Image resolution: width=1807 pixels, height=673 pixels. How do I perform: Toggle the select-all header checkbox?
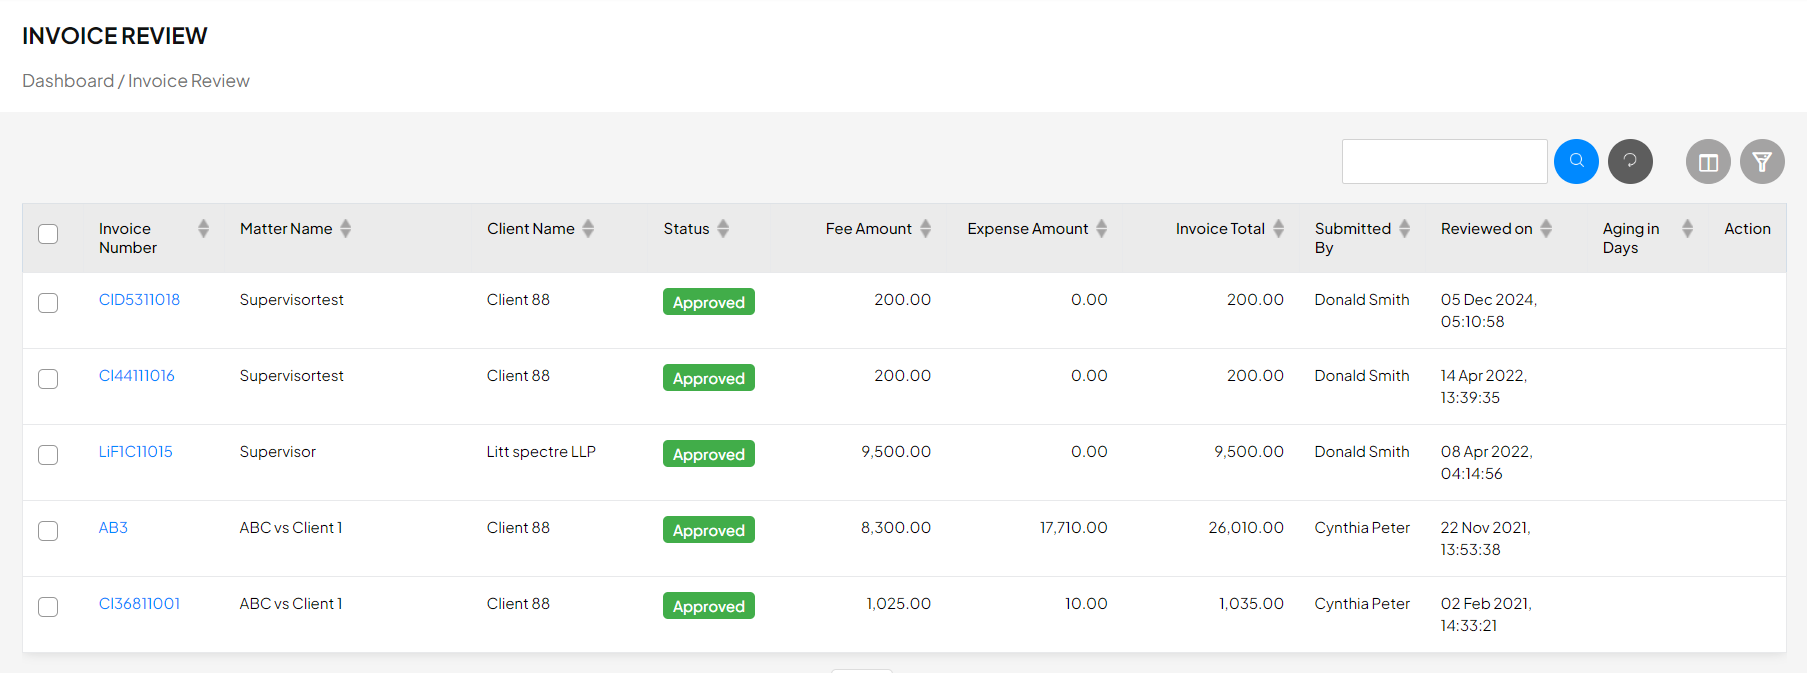(48, 234)
